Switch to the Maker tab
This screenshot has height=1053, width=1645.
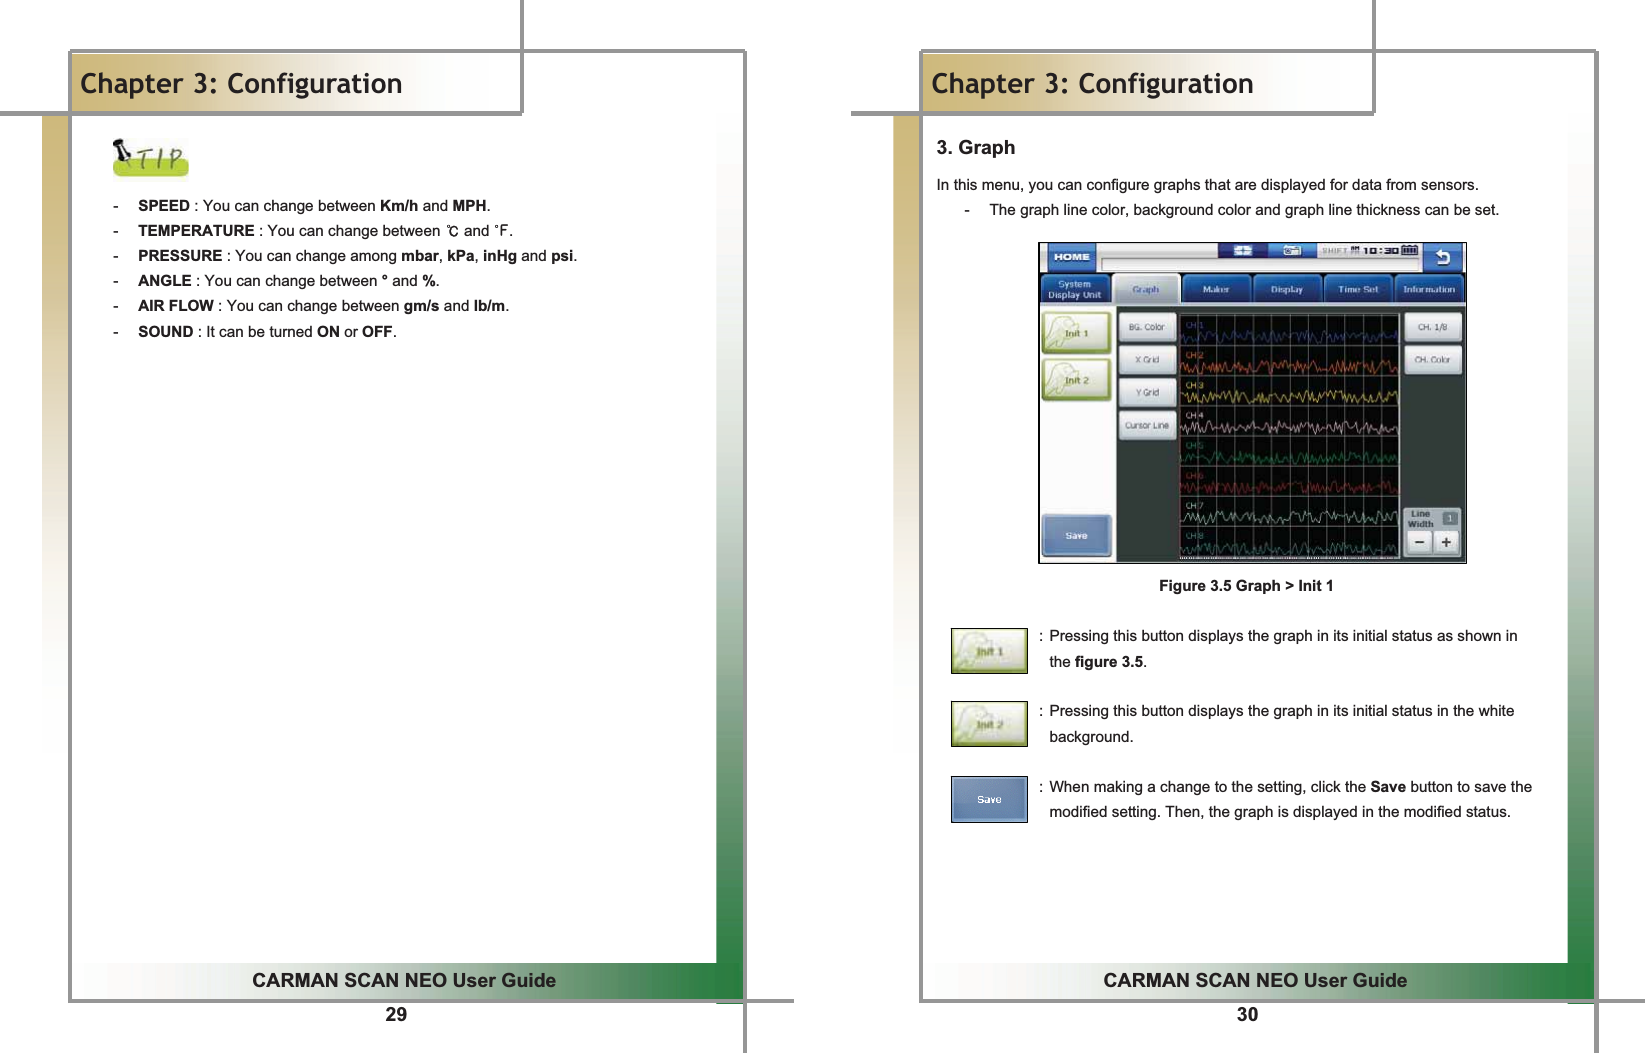pos(1216,289)
